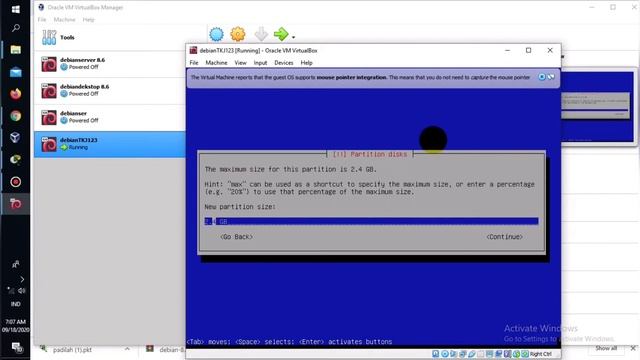Click the shared folders status bar icon
The width and height of the screenshot is (640, 360).
click(x=481, y=354)
